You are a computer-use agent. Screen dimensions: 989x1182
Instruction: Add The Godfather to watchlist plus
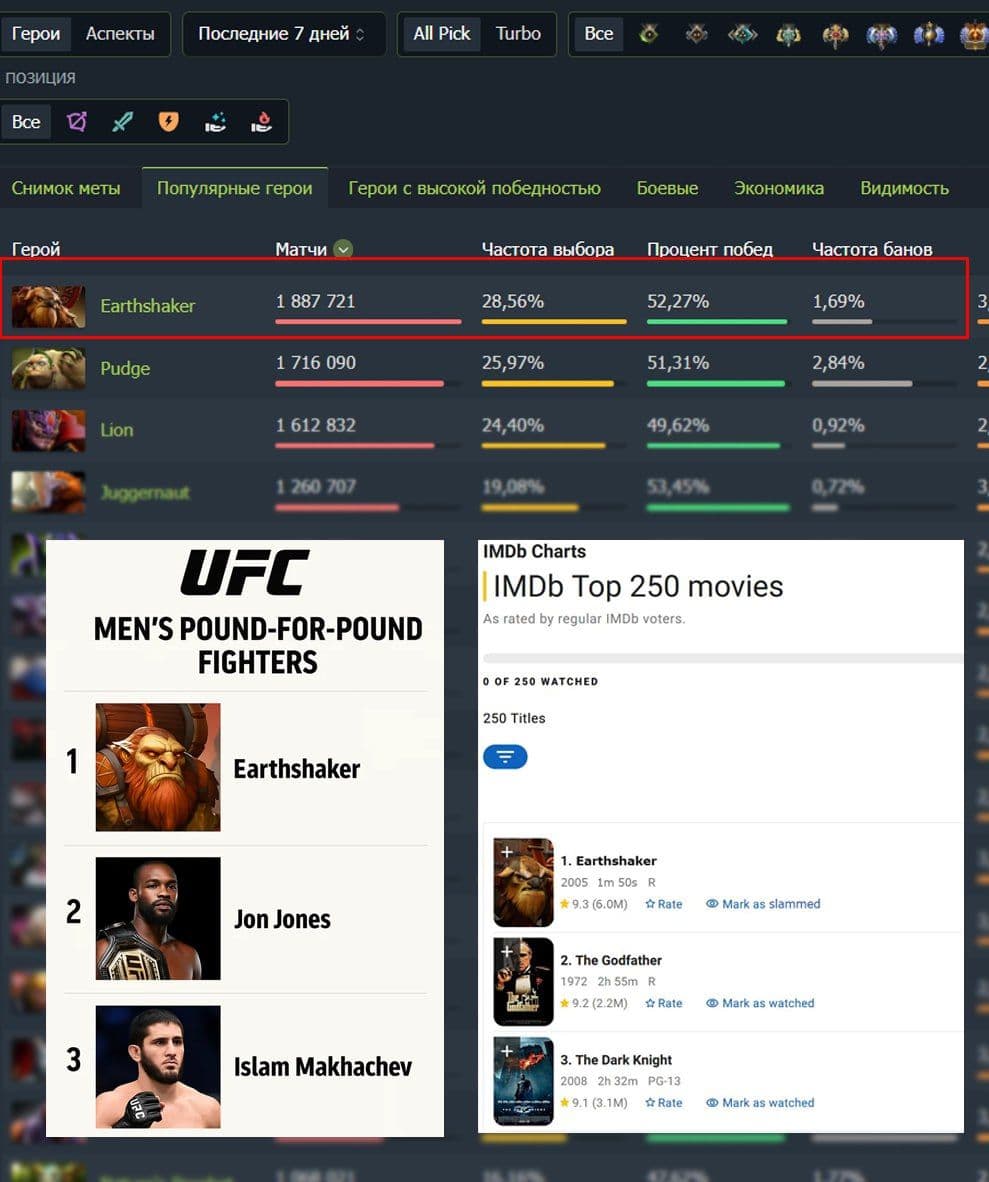click(507, 952)
